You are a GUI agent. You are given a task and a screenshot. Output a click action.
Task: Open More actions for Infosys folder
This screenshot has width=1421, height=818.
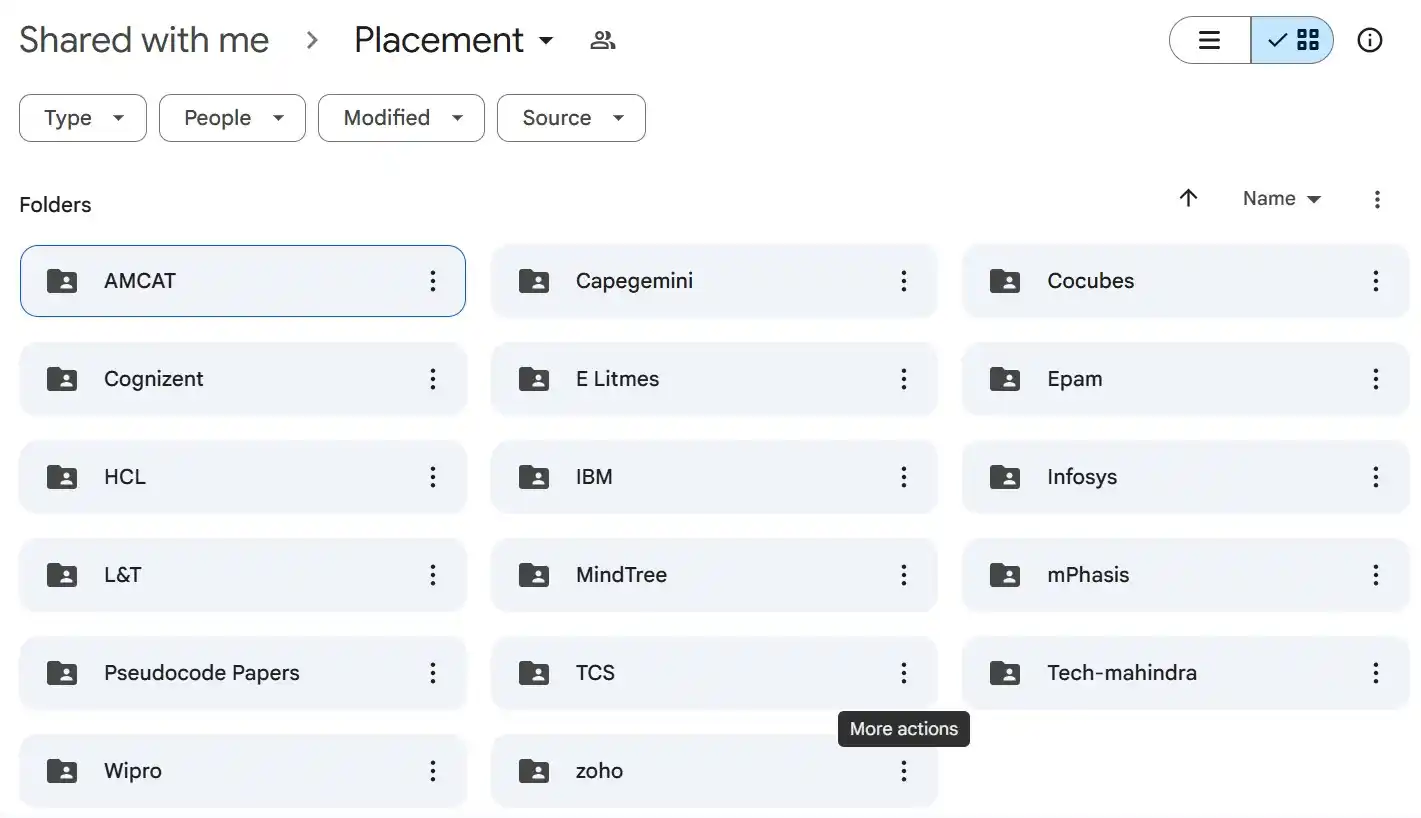click(1376, 477)
